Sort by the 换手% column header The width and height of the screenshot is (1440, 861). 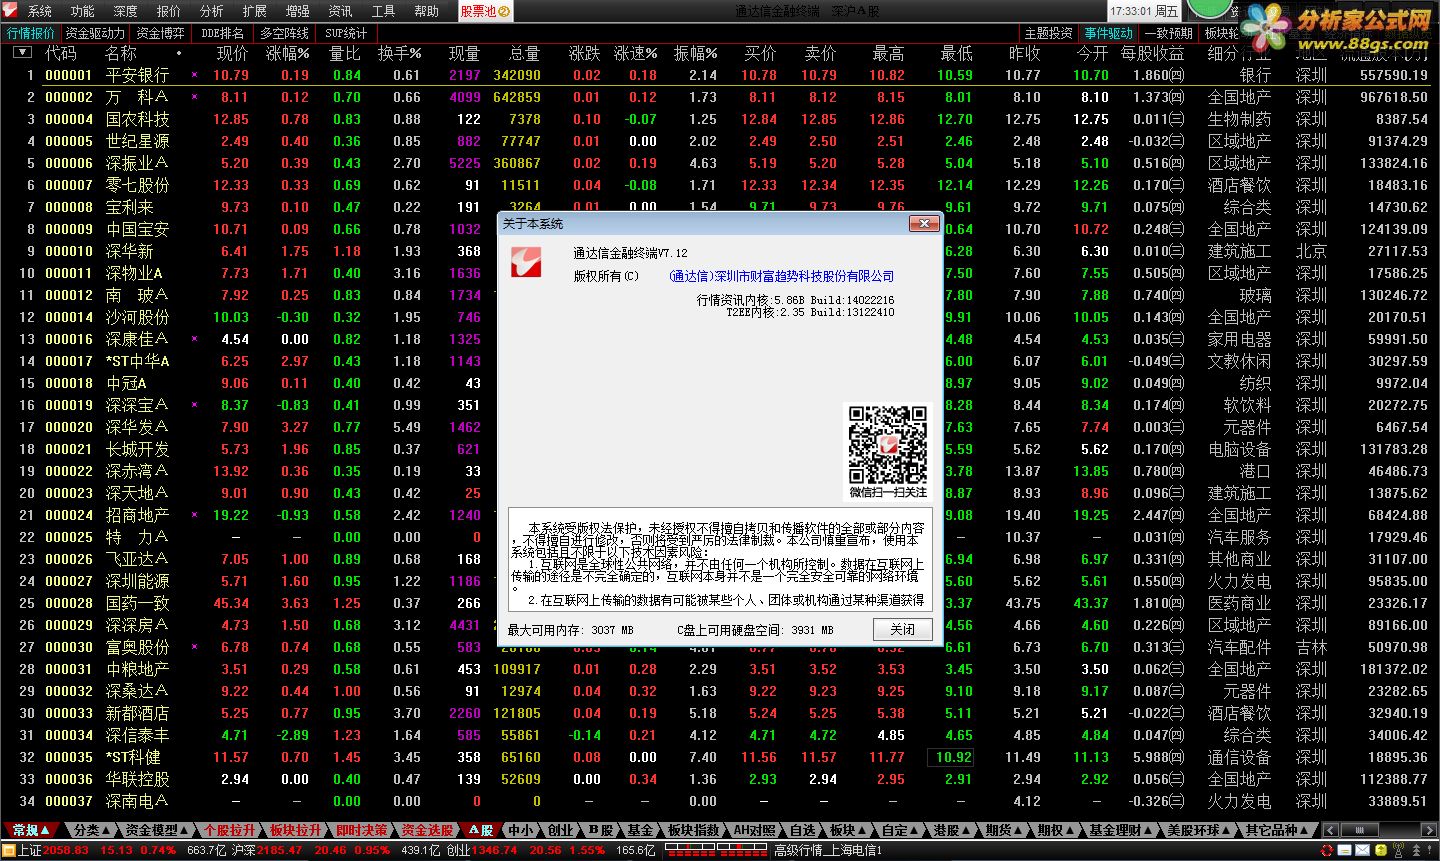(400, 53)
